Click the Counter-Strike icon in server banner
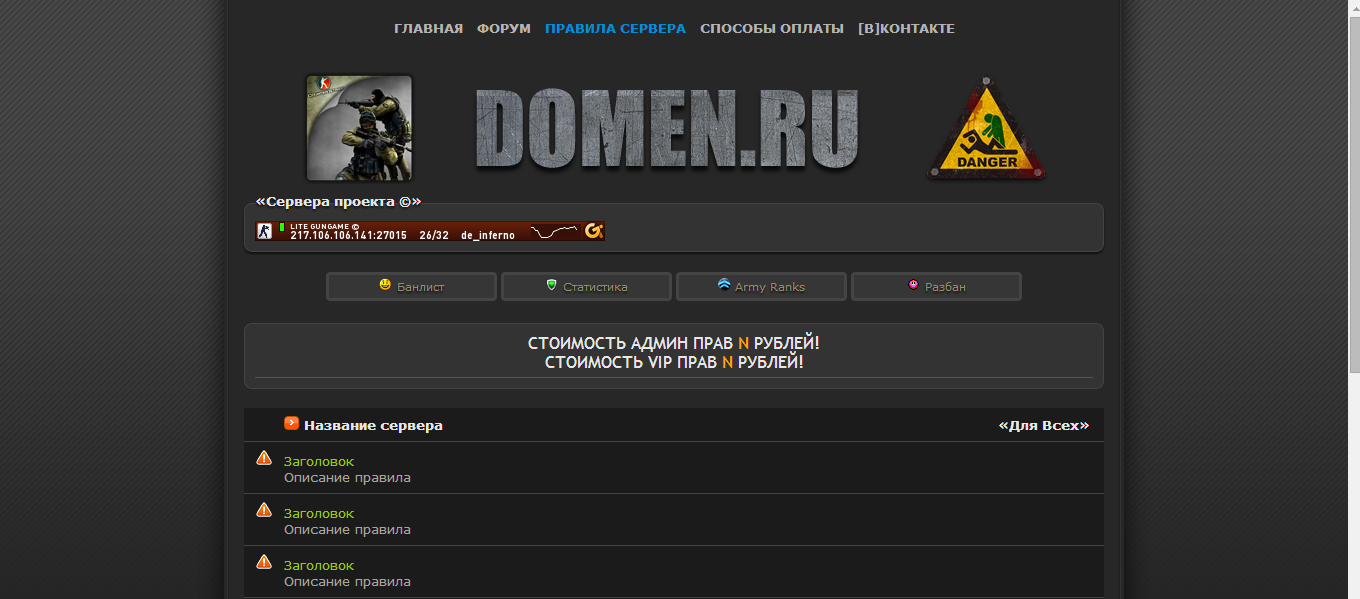Viewport: 1360px width, 599px height. [x=264, y=231]
